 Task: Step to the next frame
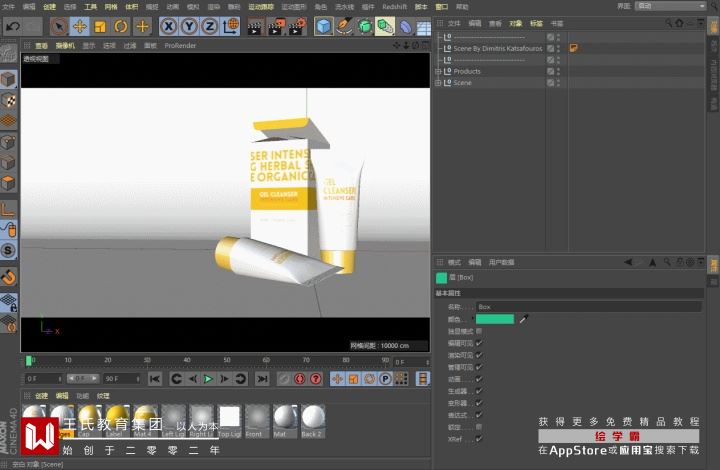224,379
